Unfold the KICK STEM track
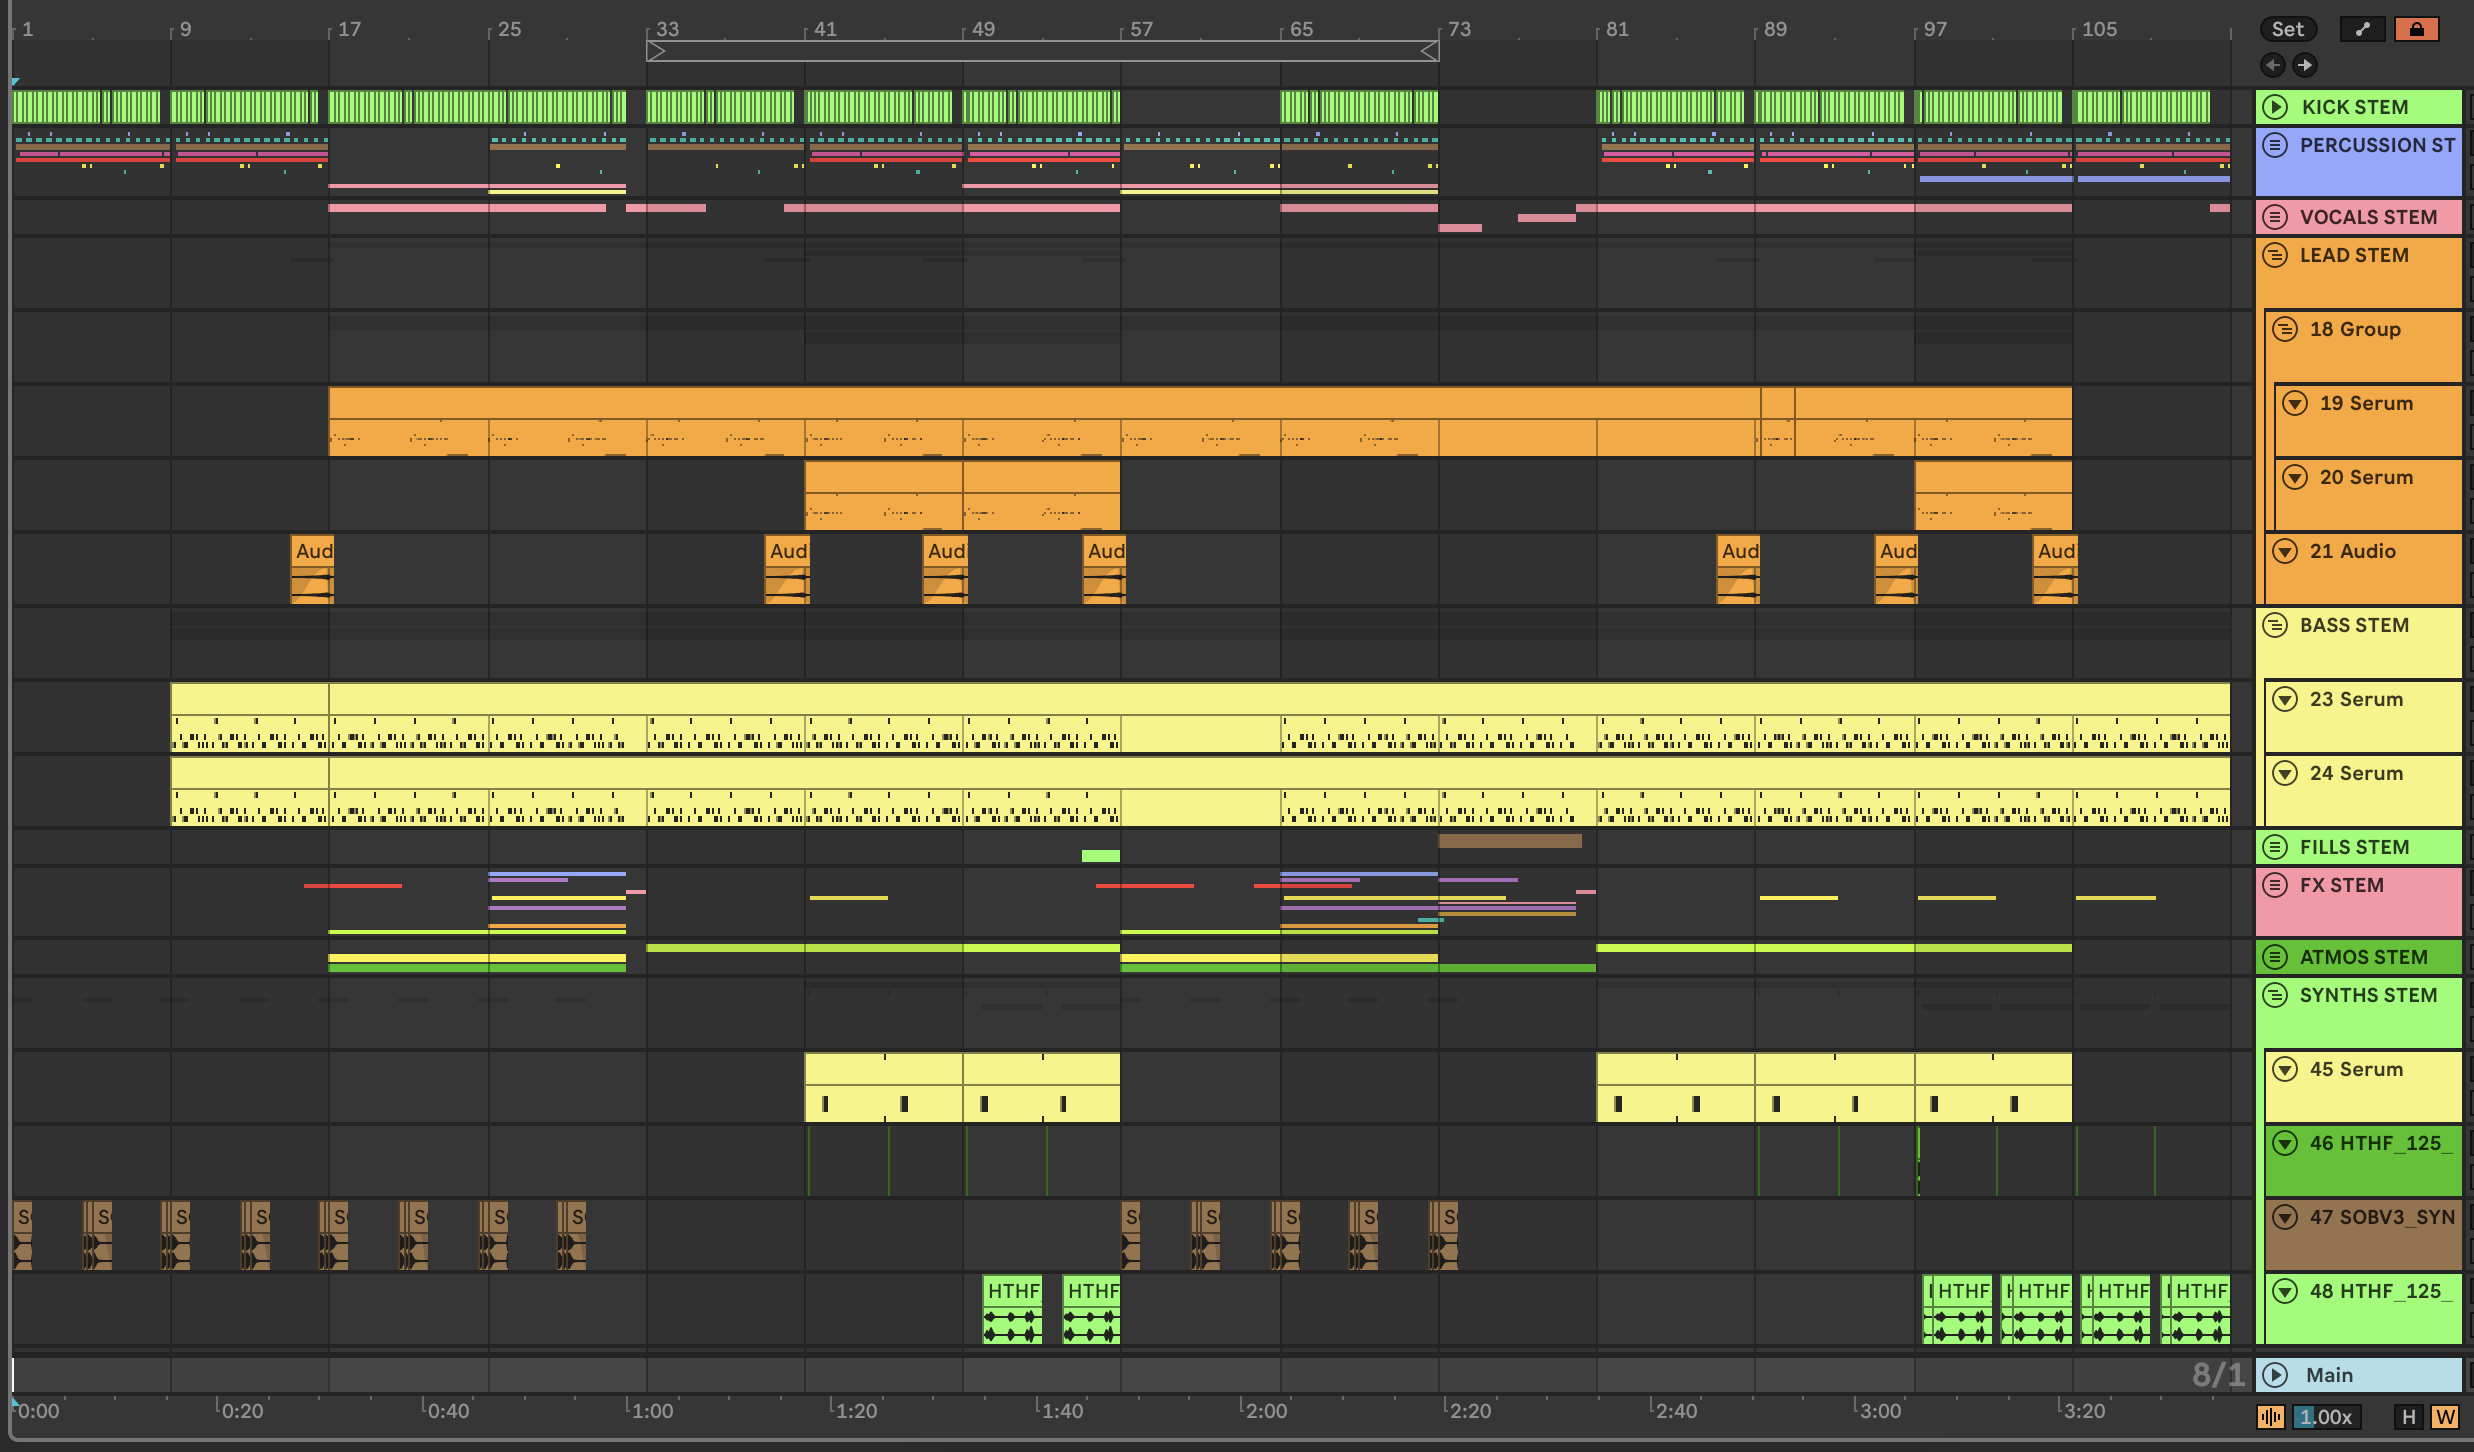Screen dimensions: 2474x1452 tap(2276, 107)
